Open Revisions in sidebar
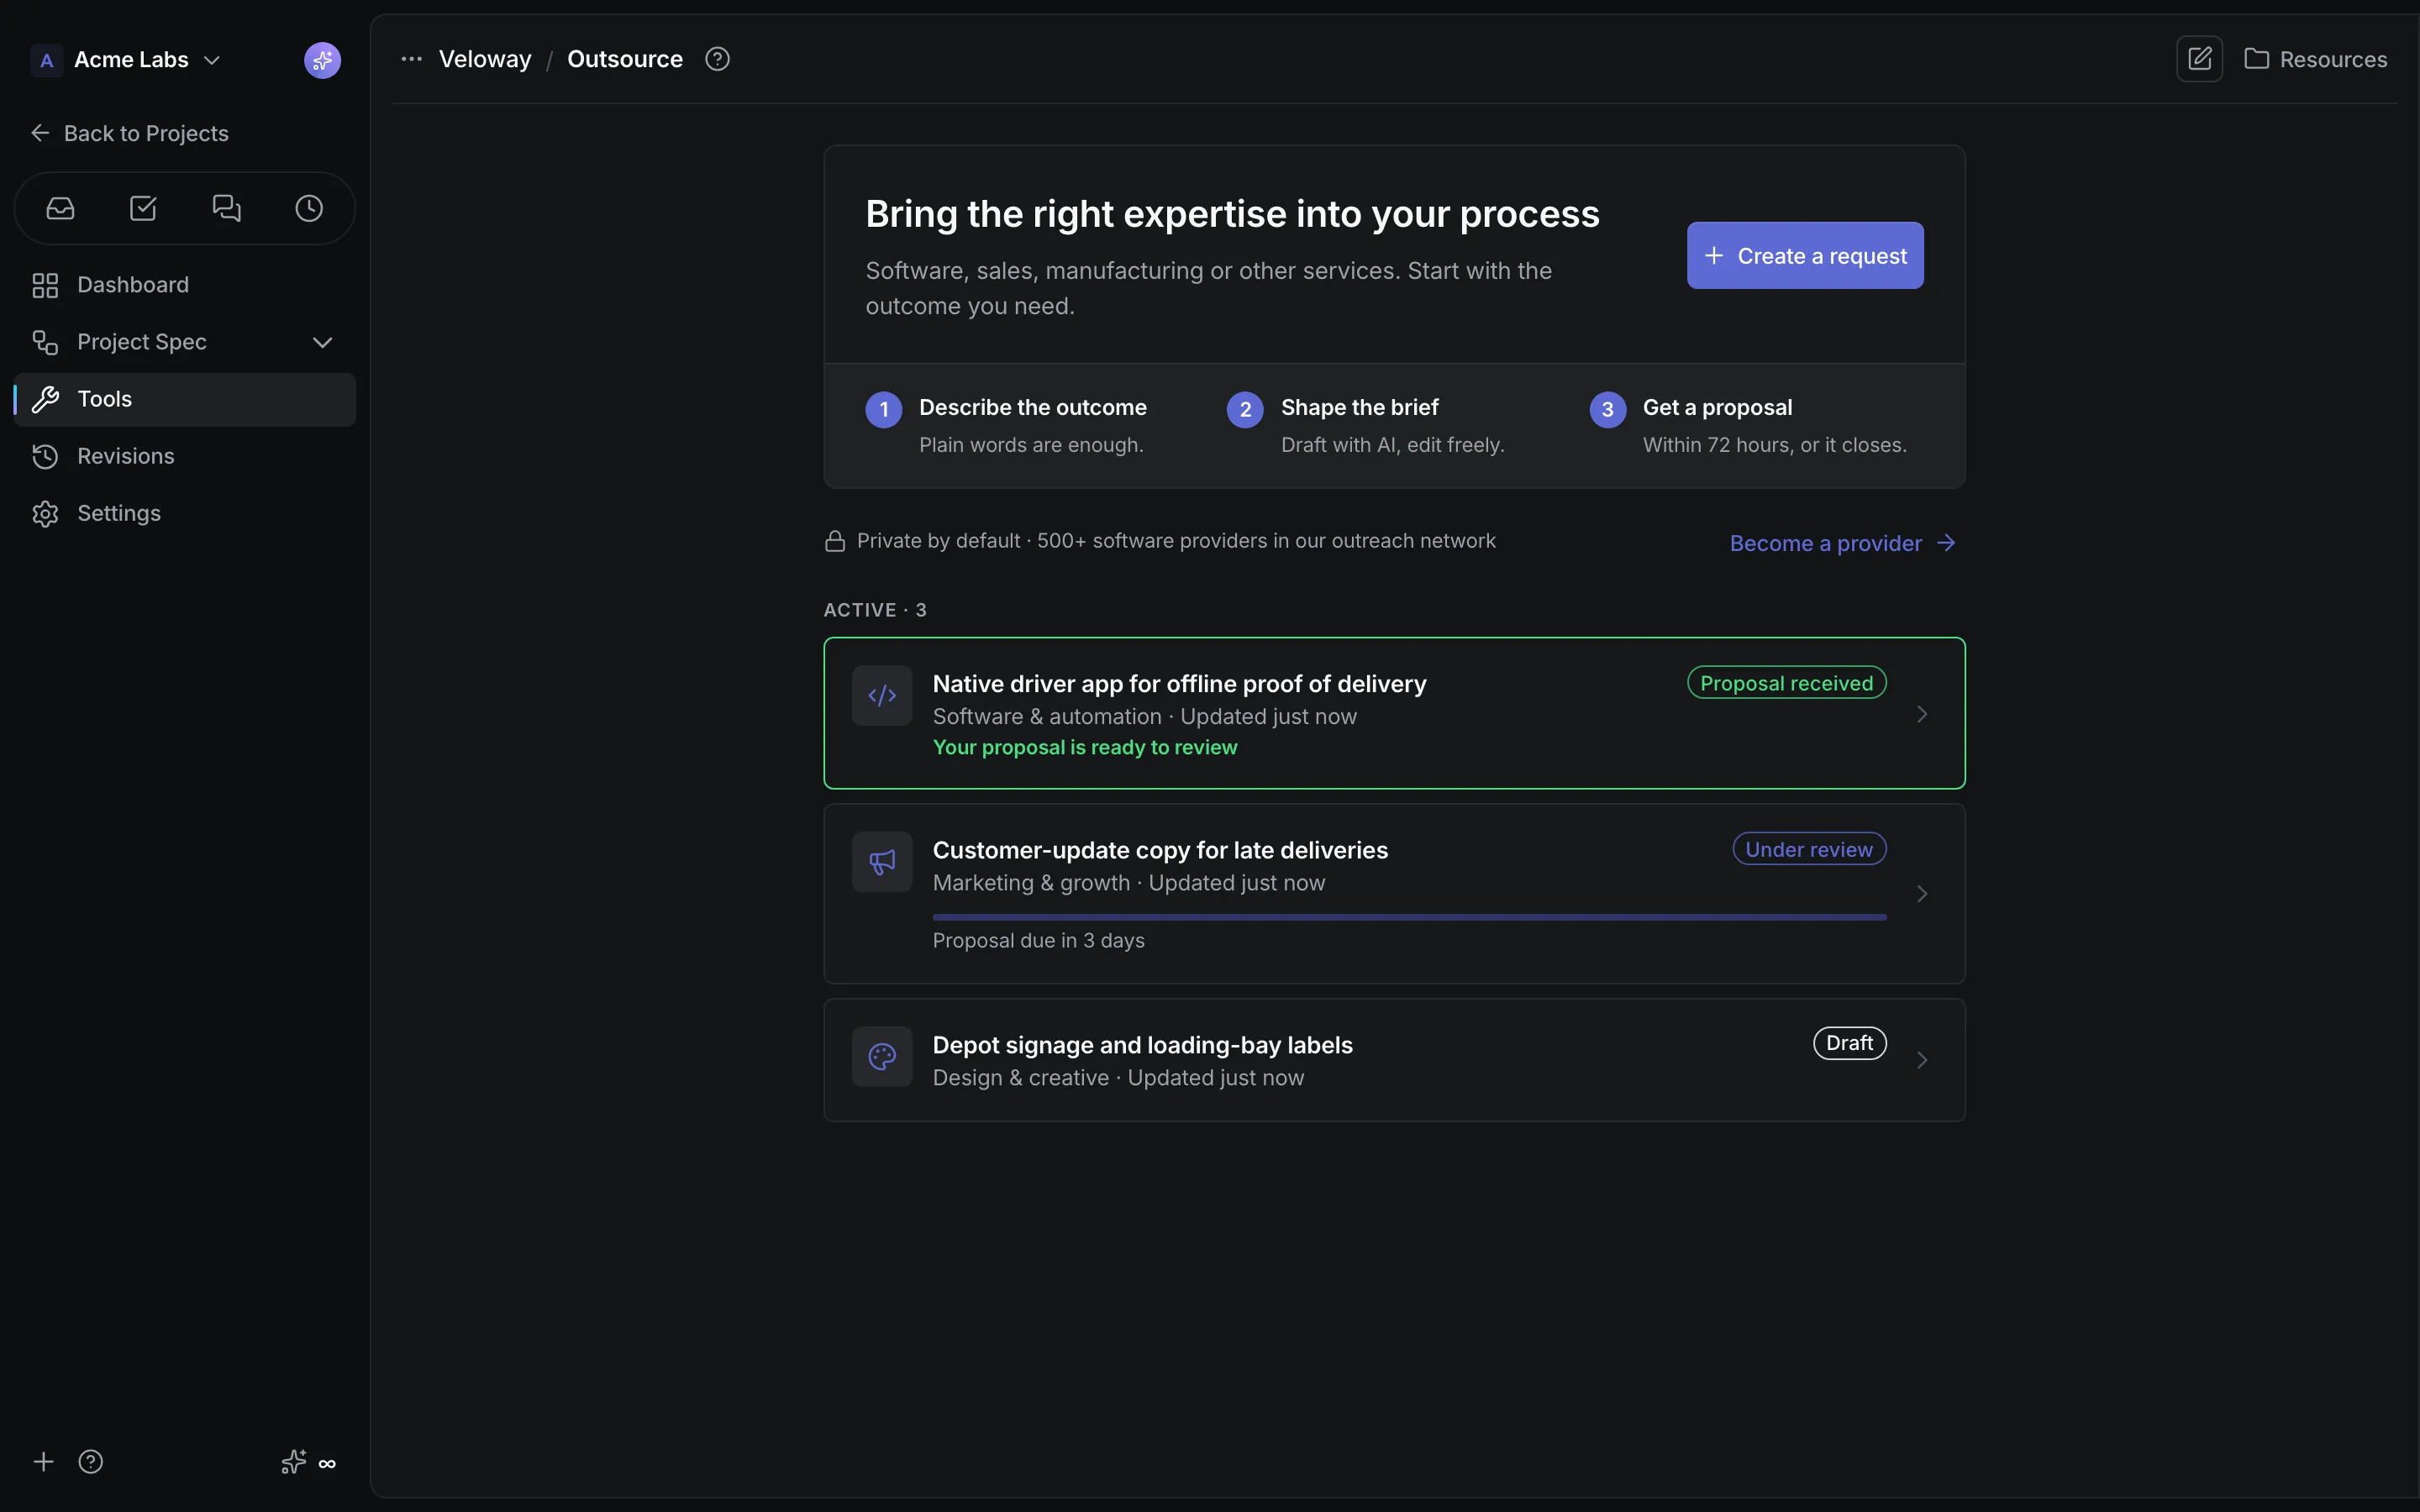Screen dimensions: 2420x1512 pos(185,456)
